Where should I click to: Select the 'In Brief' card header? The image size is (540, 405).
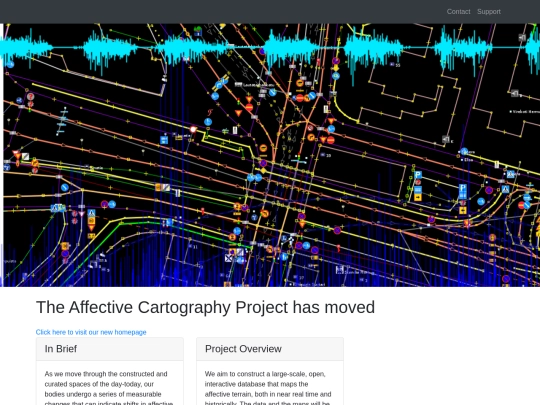coord(110,349)
